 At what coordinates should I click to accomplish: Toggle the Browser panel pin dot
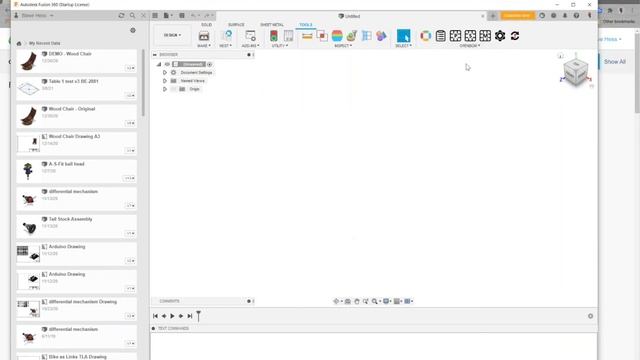click(x=249, y=55)
